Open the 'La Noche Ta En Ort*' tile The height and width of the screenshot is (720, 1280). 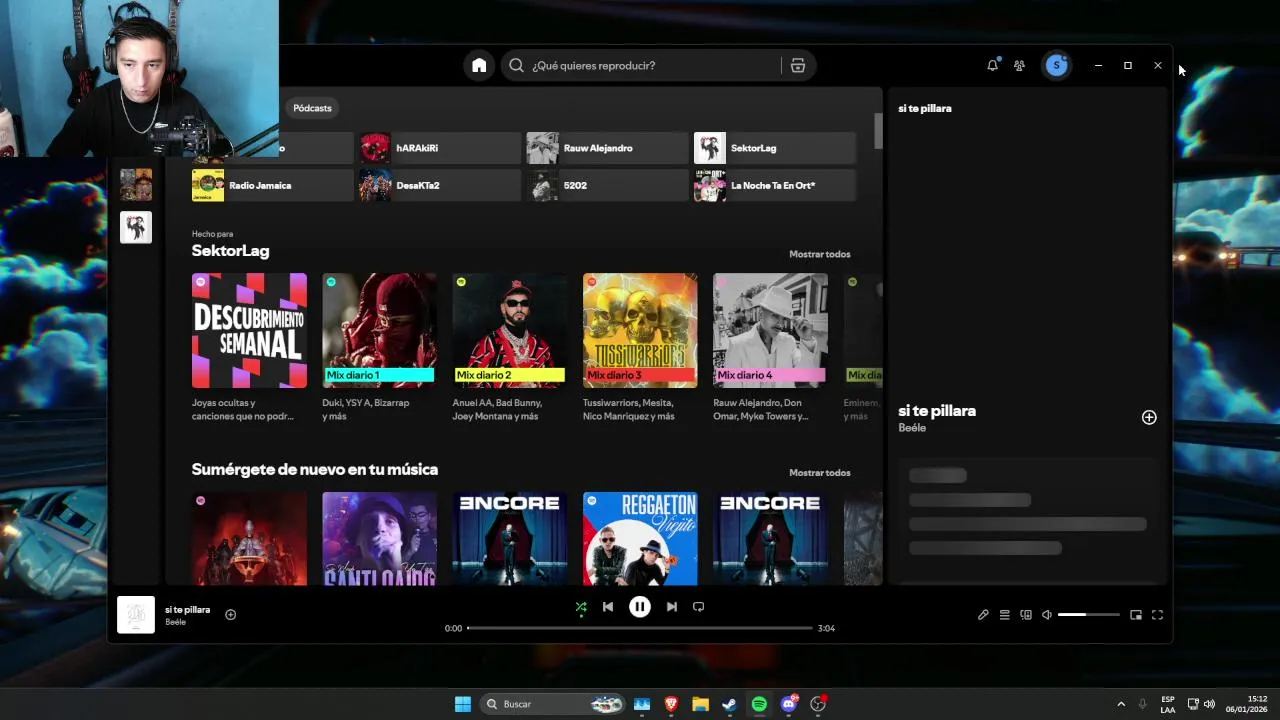(775, 185)
